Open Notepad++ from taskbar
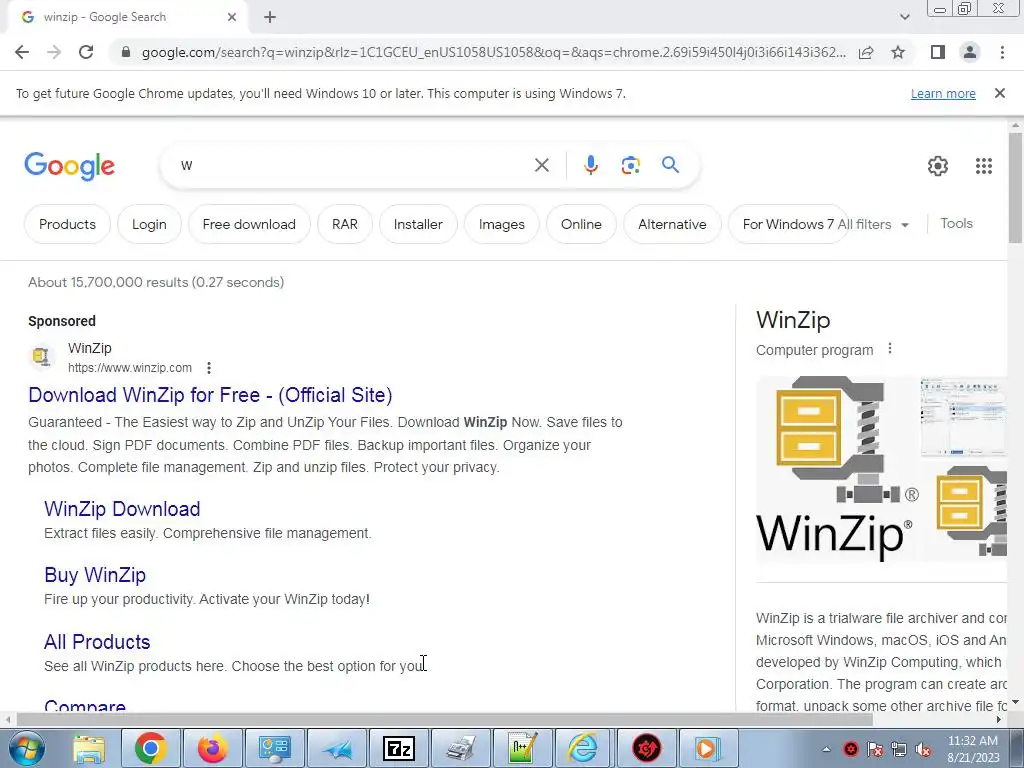The width and height of the screenshot is (1024, 768). click(522, 748)
